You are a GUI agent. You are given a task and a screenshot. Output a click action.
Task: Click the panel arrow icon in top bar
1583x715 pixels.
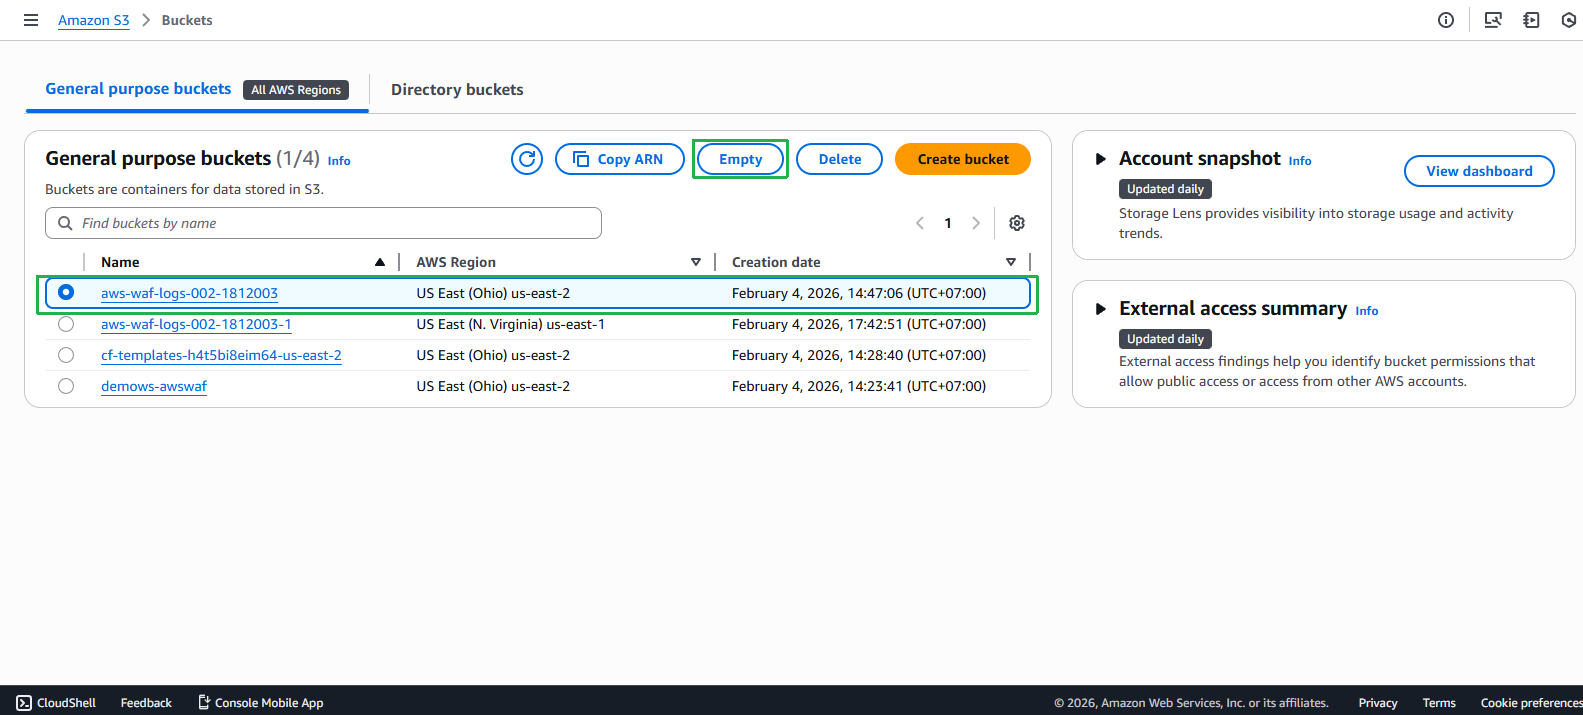pos(1531,20)
